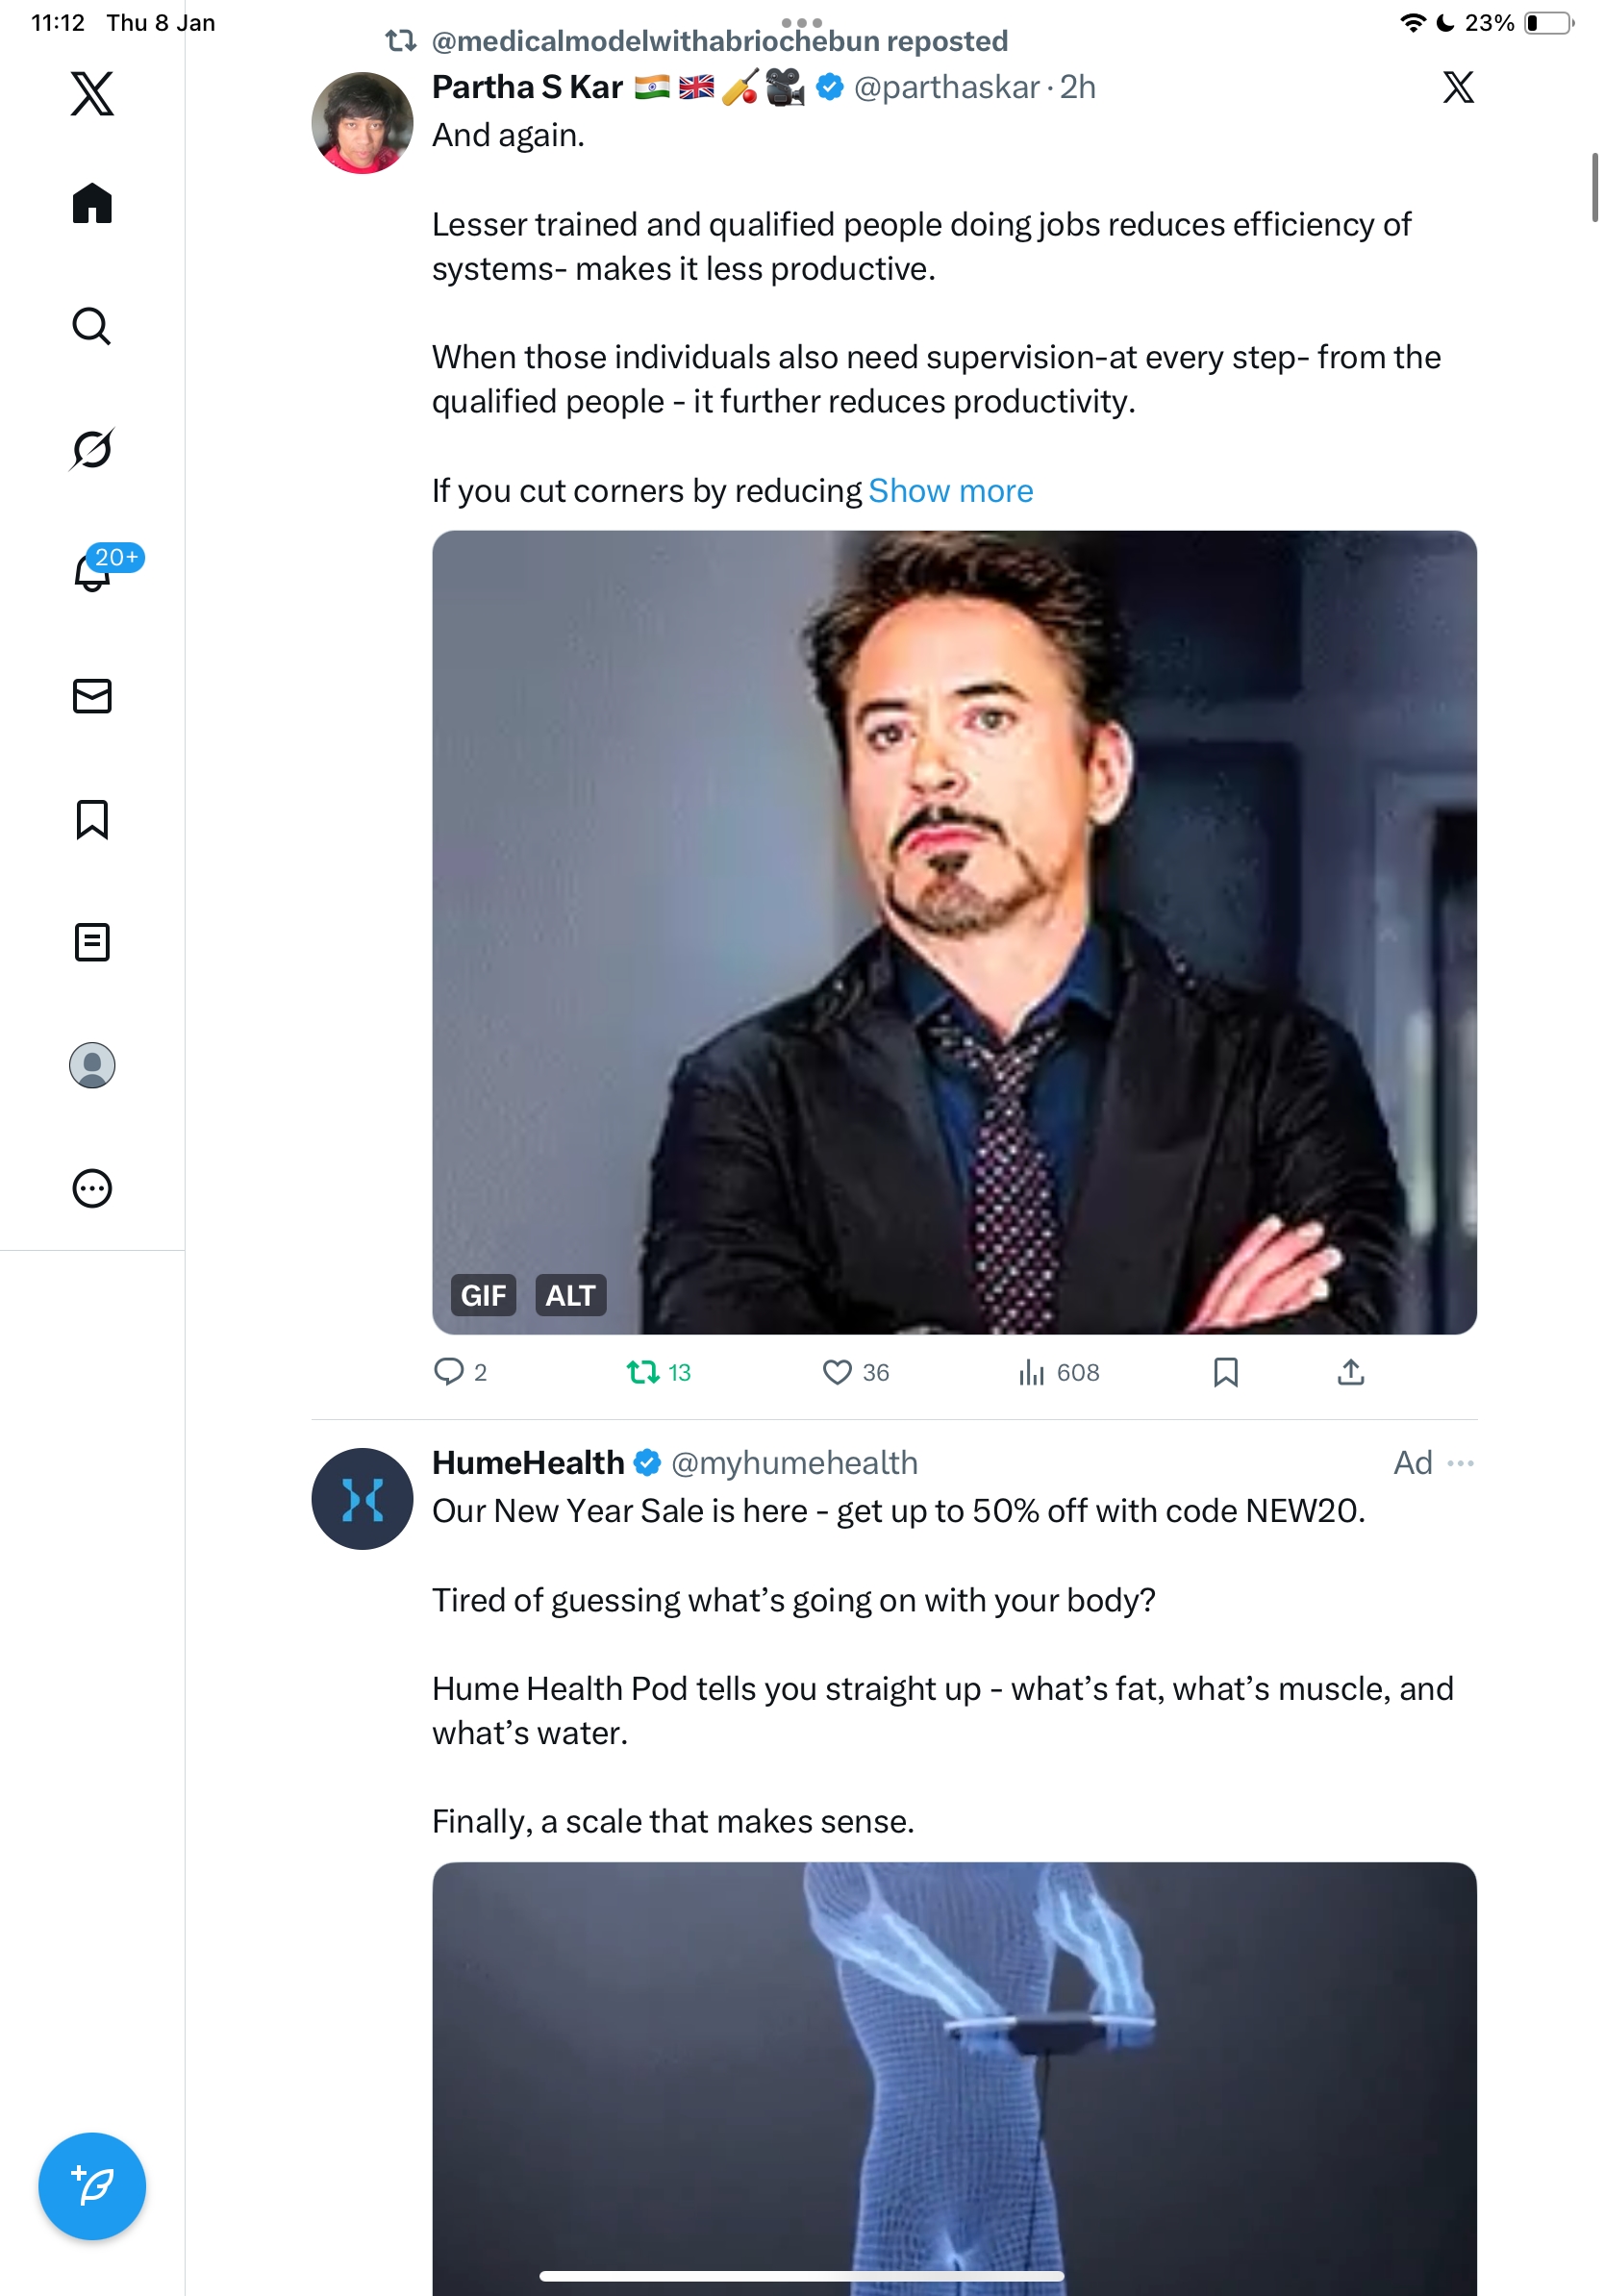Open the Notifications bell

pos(92,572)
